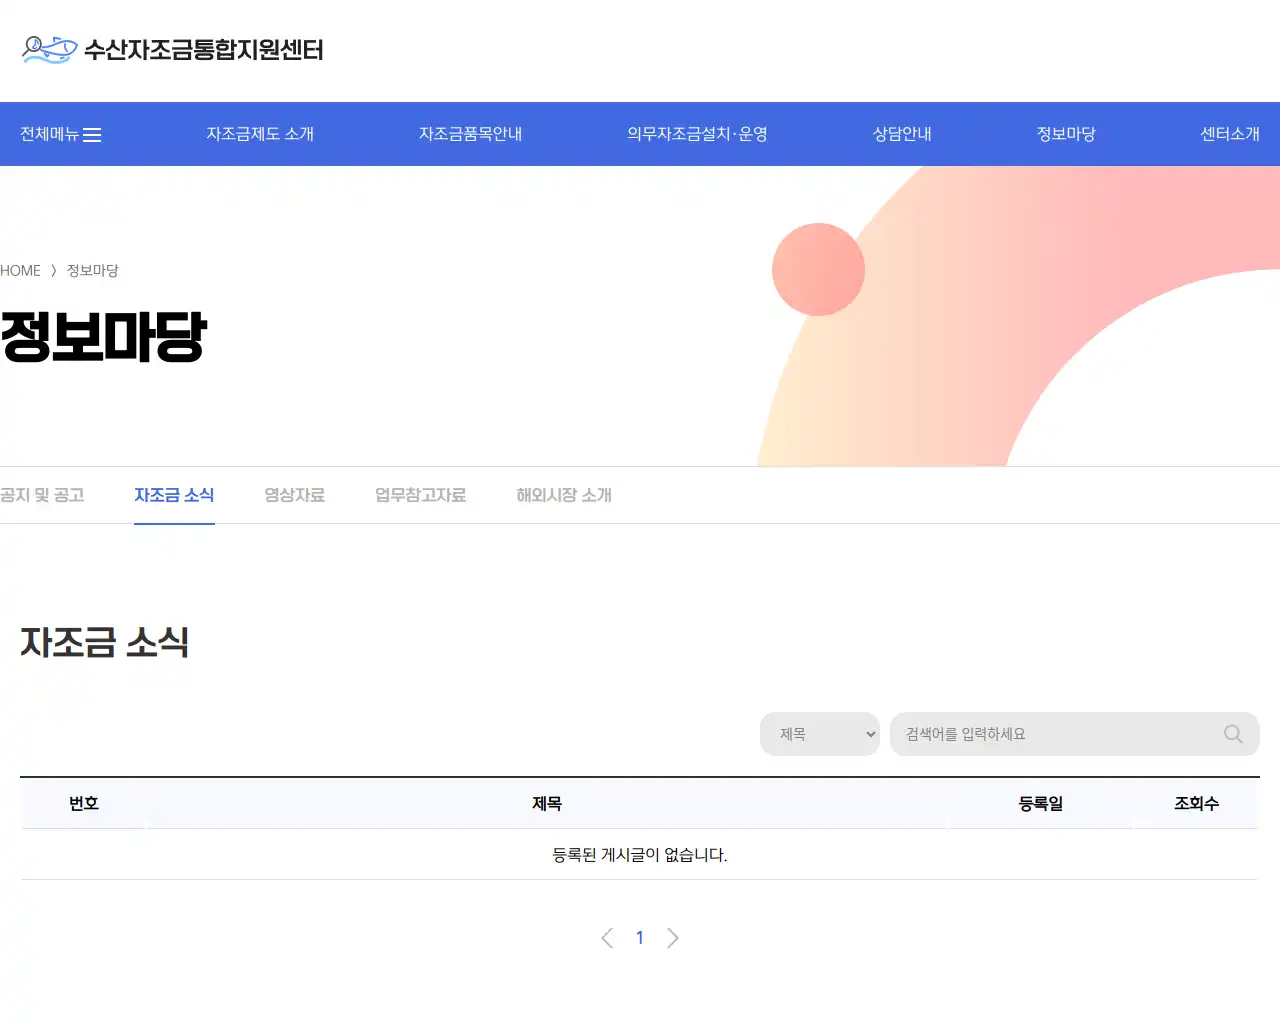The width and height of the screenshot is (1280, 1024).
Task: Open the 제목 search filter dropdown
Action: [819, 733]
